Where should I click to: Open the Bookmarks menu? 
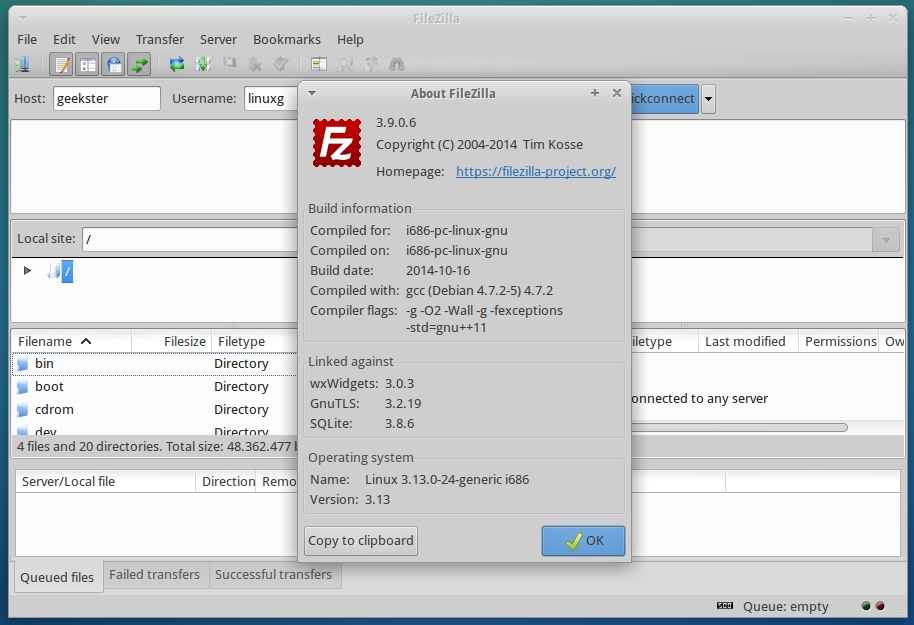[287, 39]
